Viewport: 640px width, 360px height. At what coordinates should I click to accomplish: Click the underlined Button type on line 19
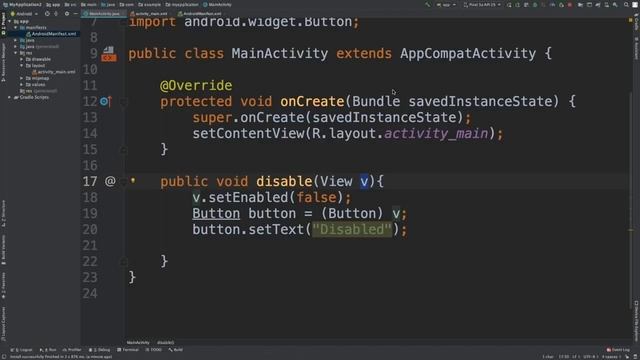(216, 213)
